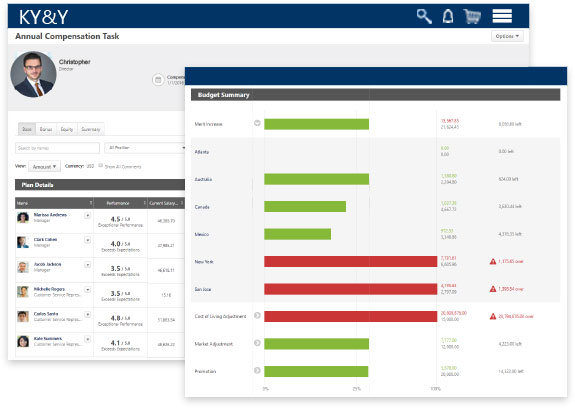Click the sort icon in the Name column header

(91, 203)
